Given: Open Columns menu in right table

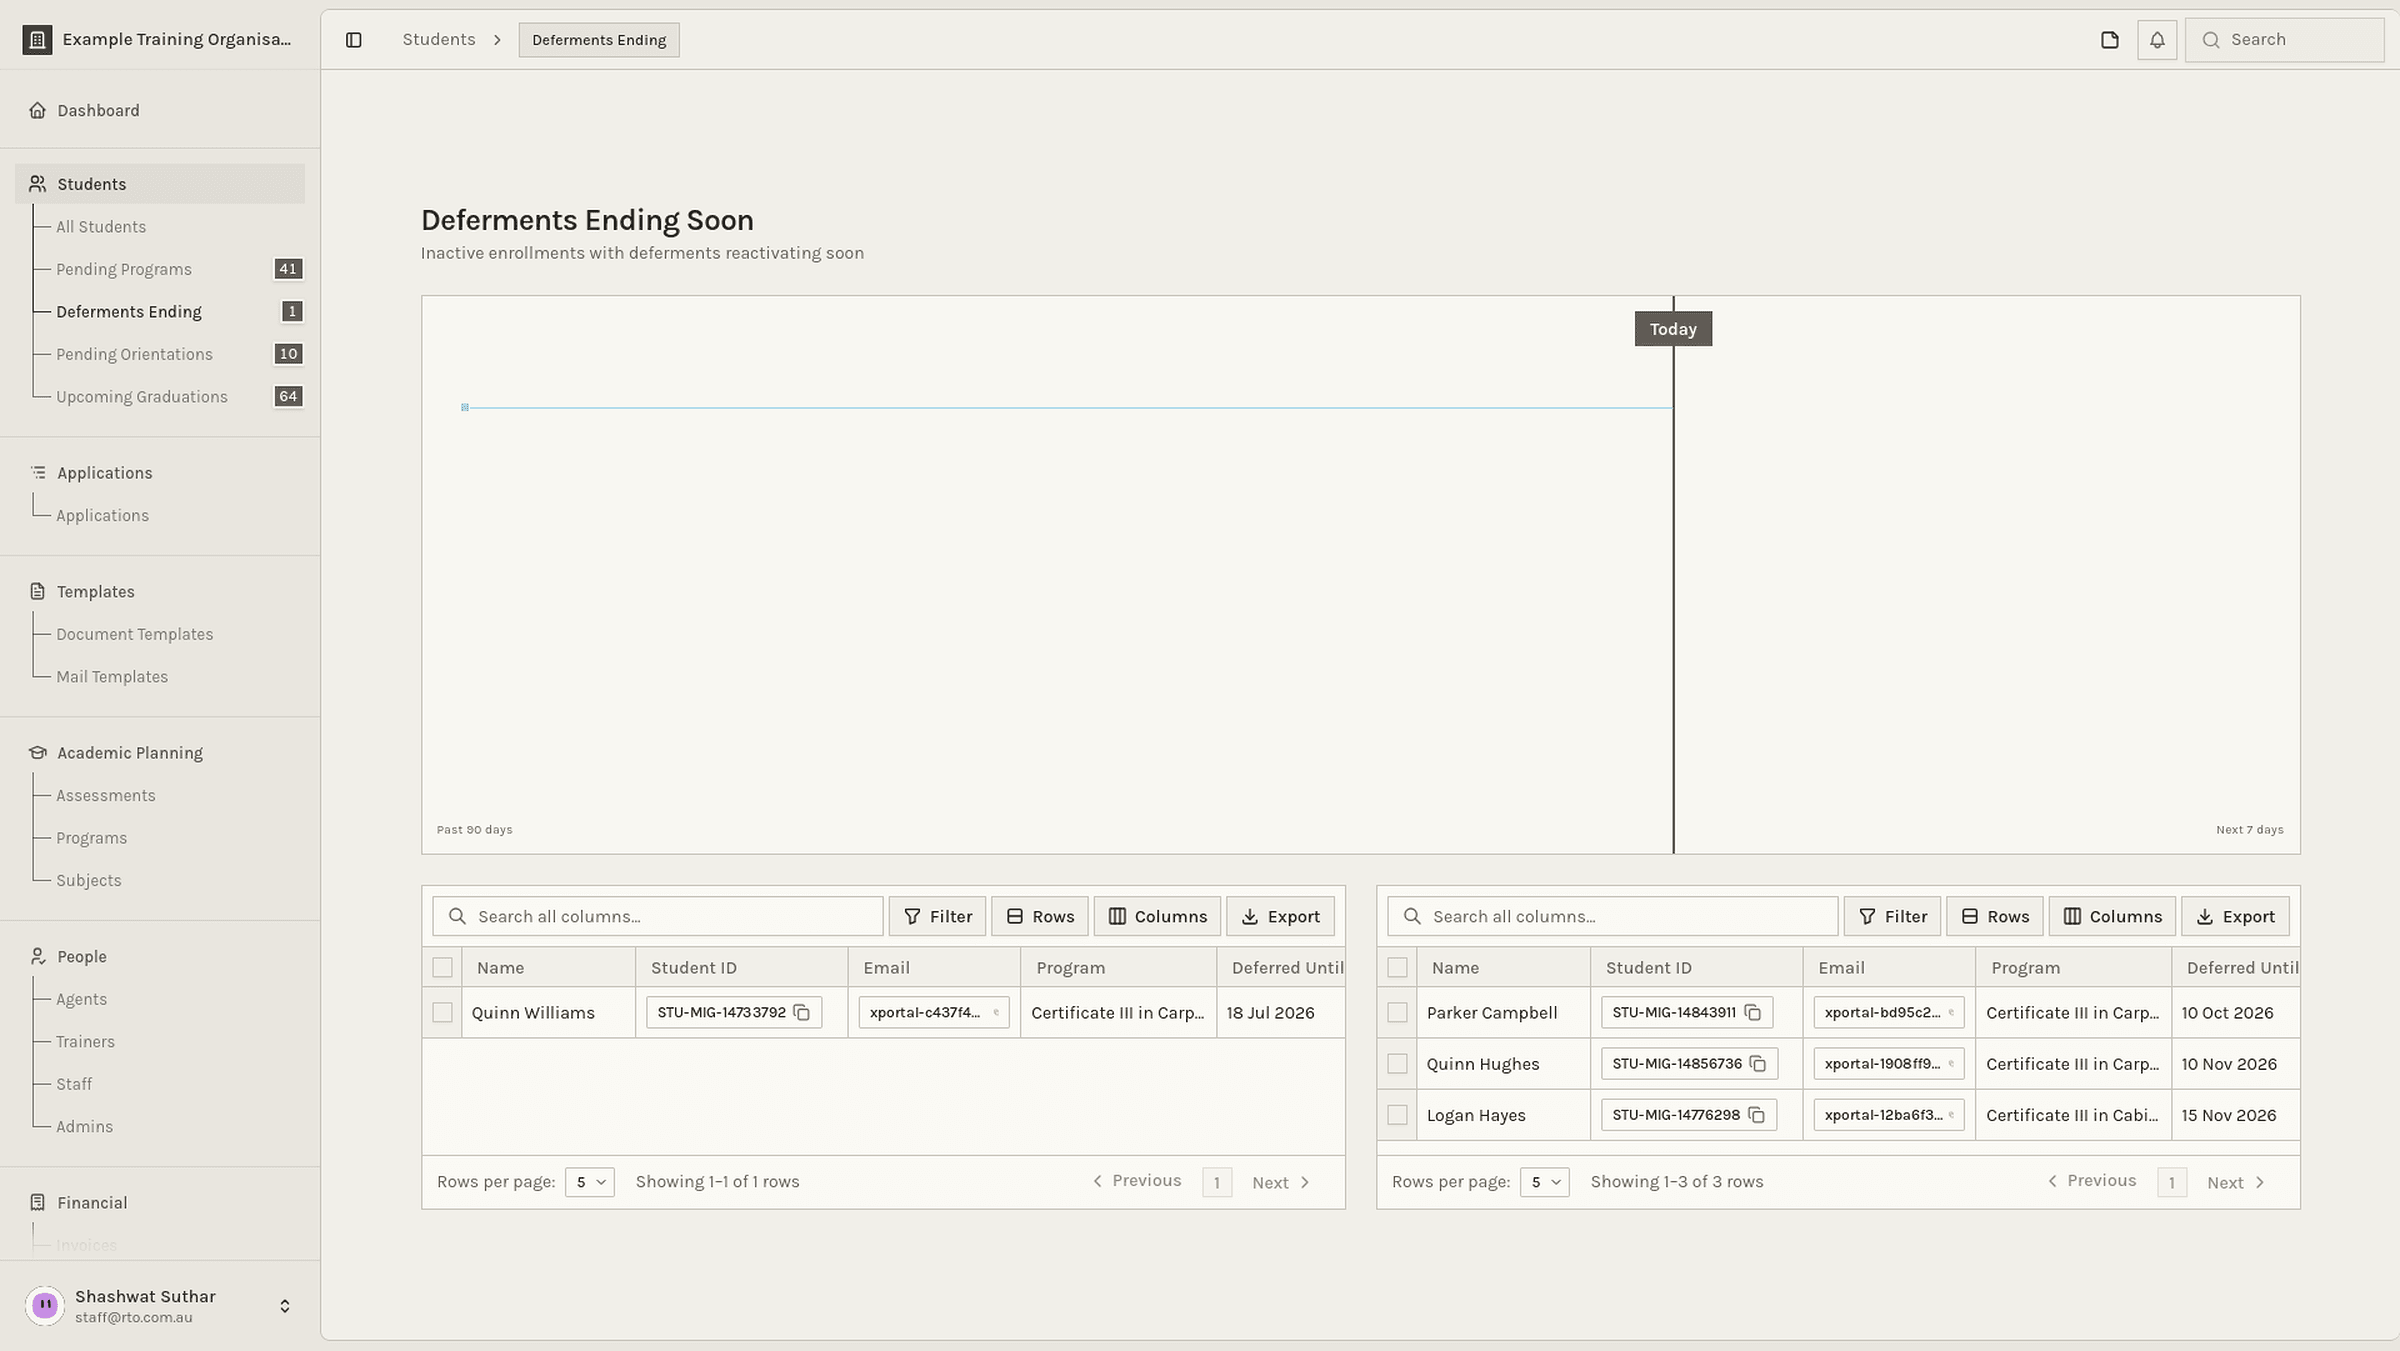Looking at the screenshot, I should pos(2112,917).
